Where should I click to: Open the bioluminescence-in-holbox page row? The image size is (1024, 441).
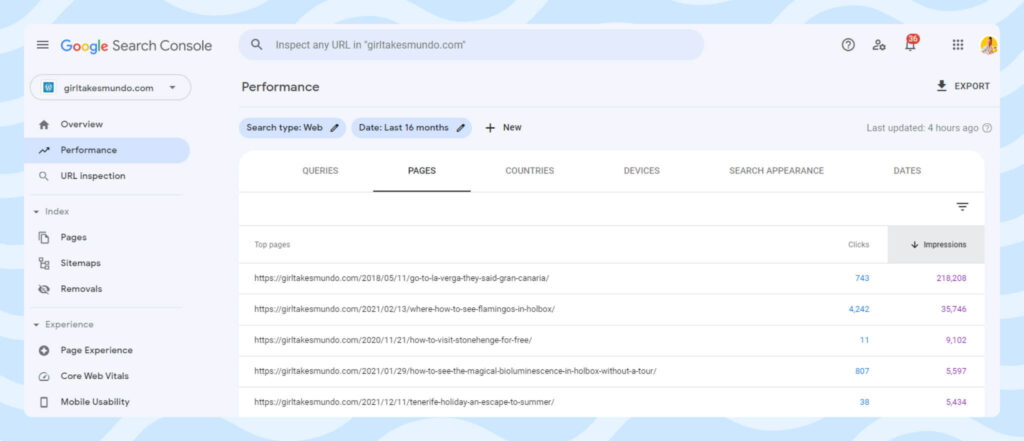(x=611, y=371)
